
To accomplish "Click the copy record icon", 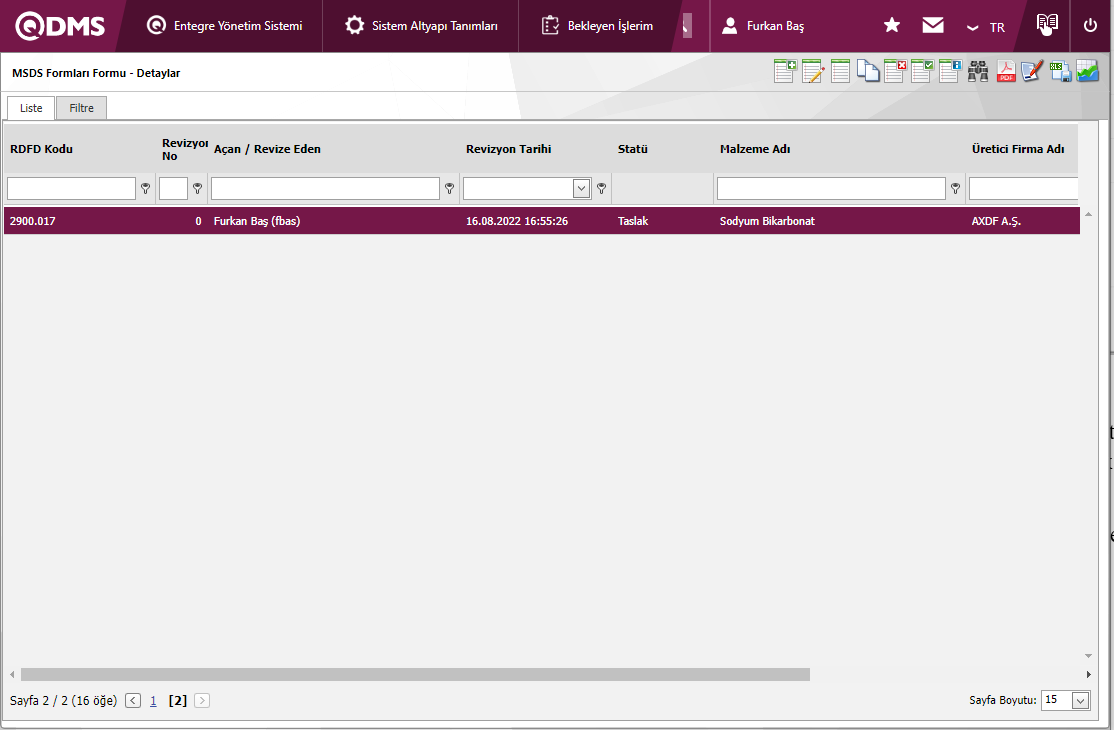I will pos(867,71).
